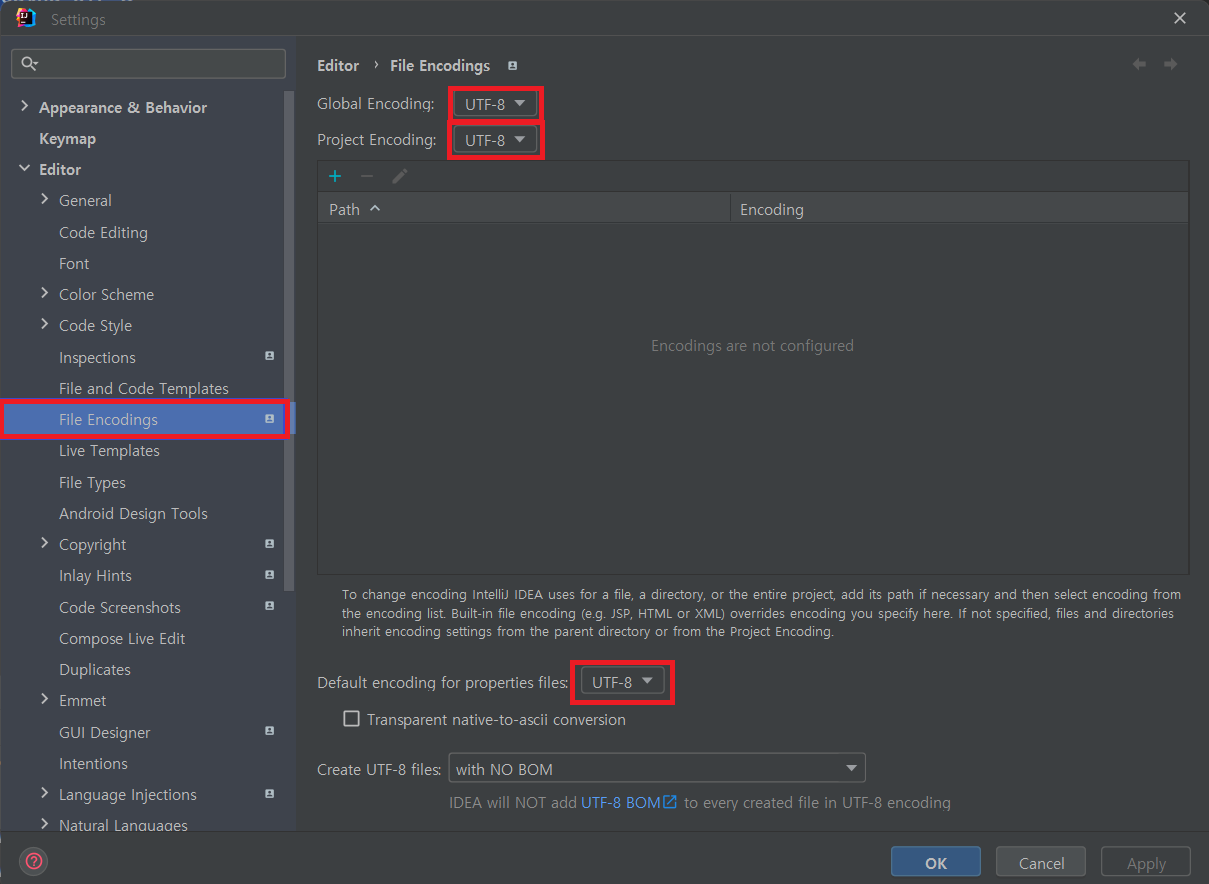Click the forward navigation arrow

coord(1170,64)
